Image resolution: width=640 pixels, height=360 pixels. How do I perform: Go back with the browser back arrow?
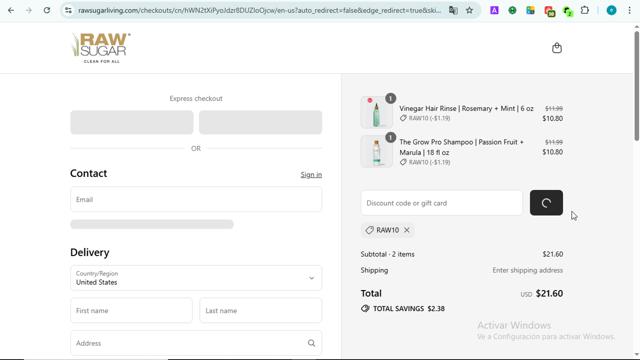[x=11, y=10]
